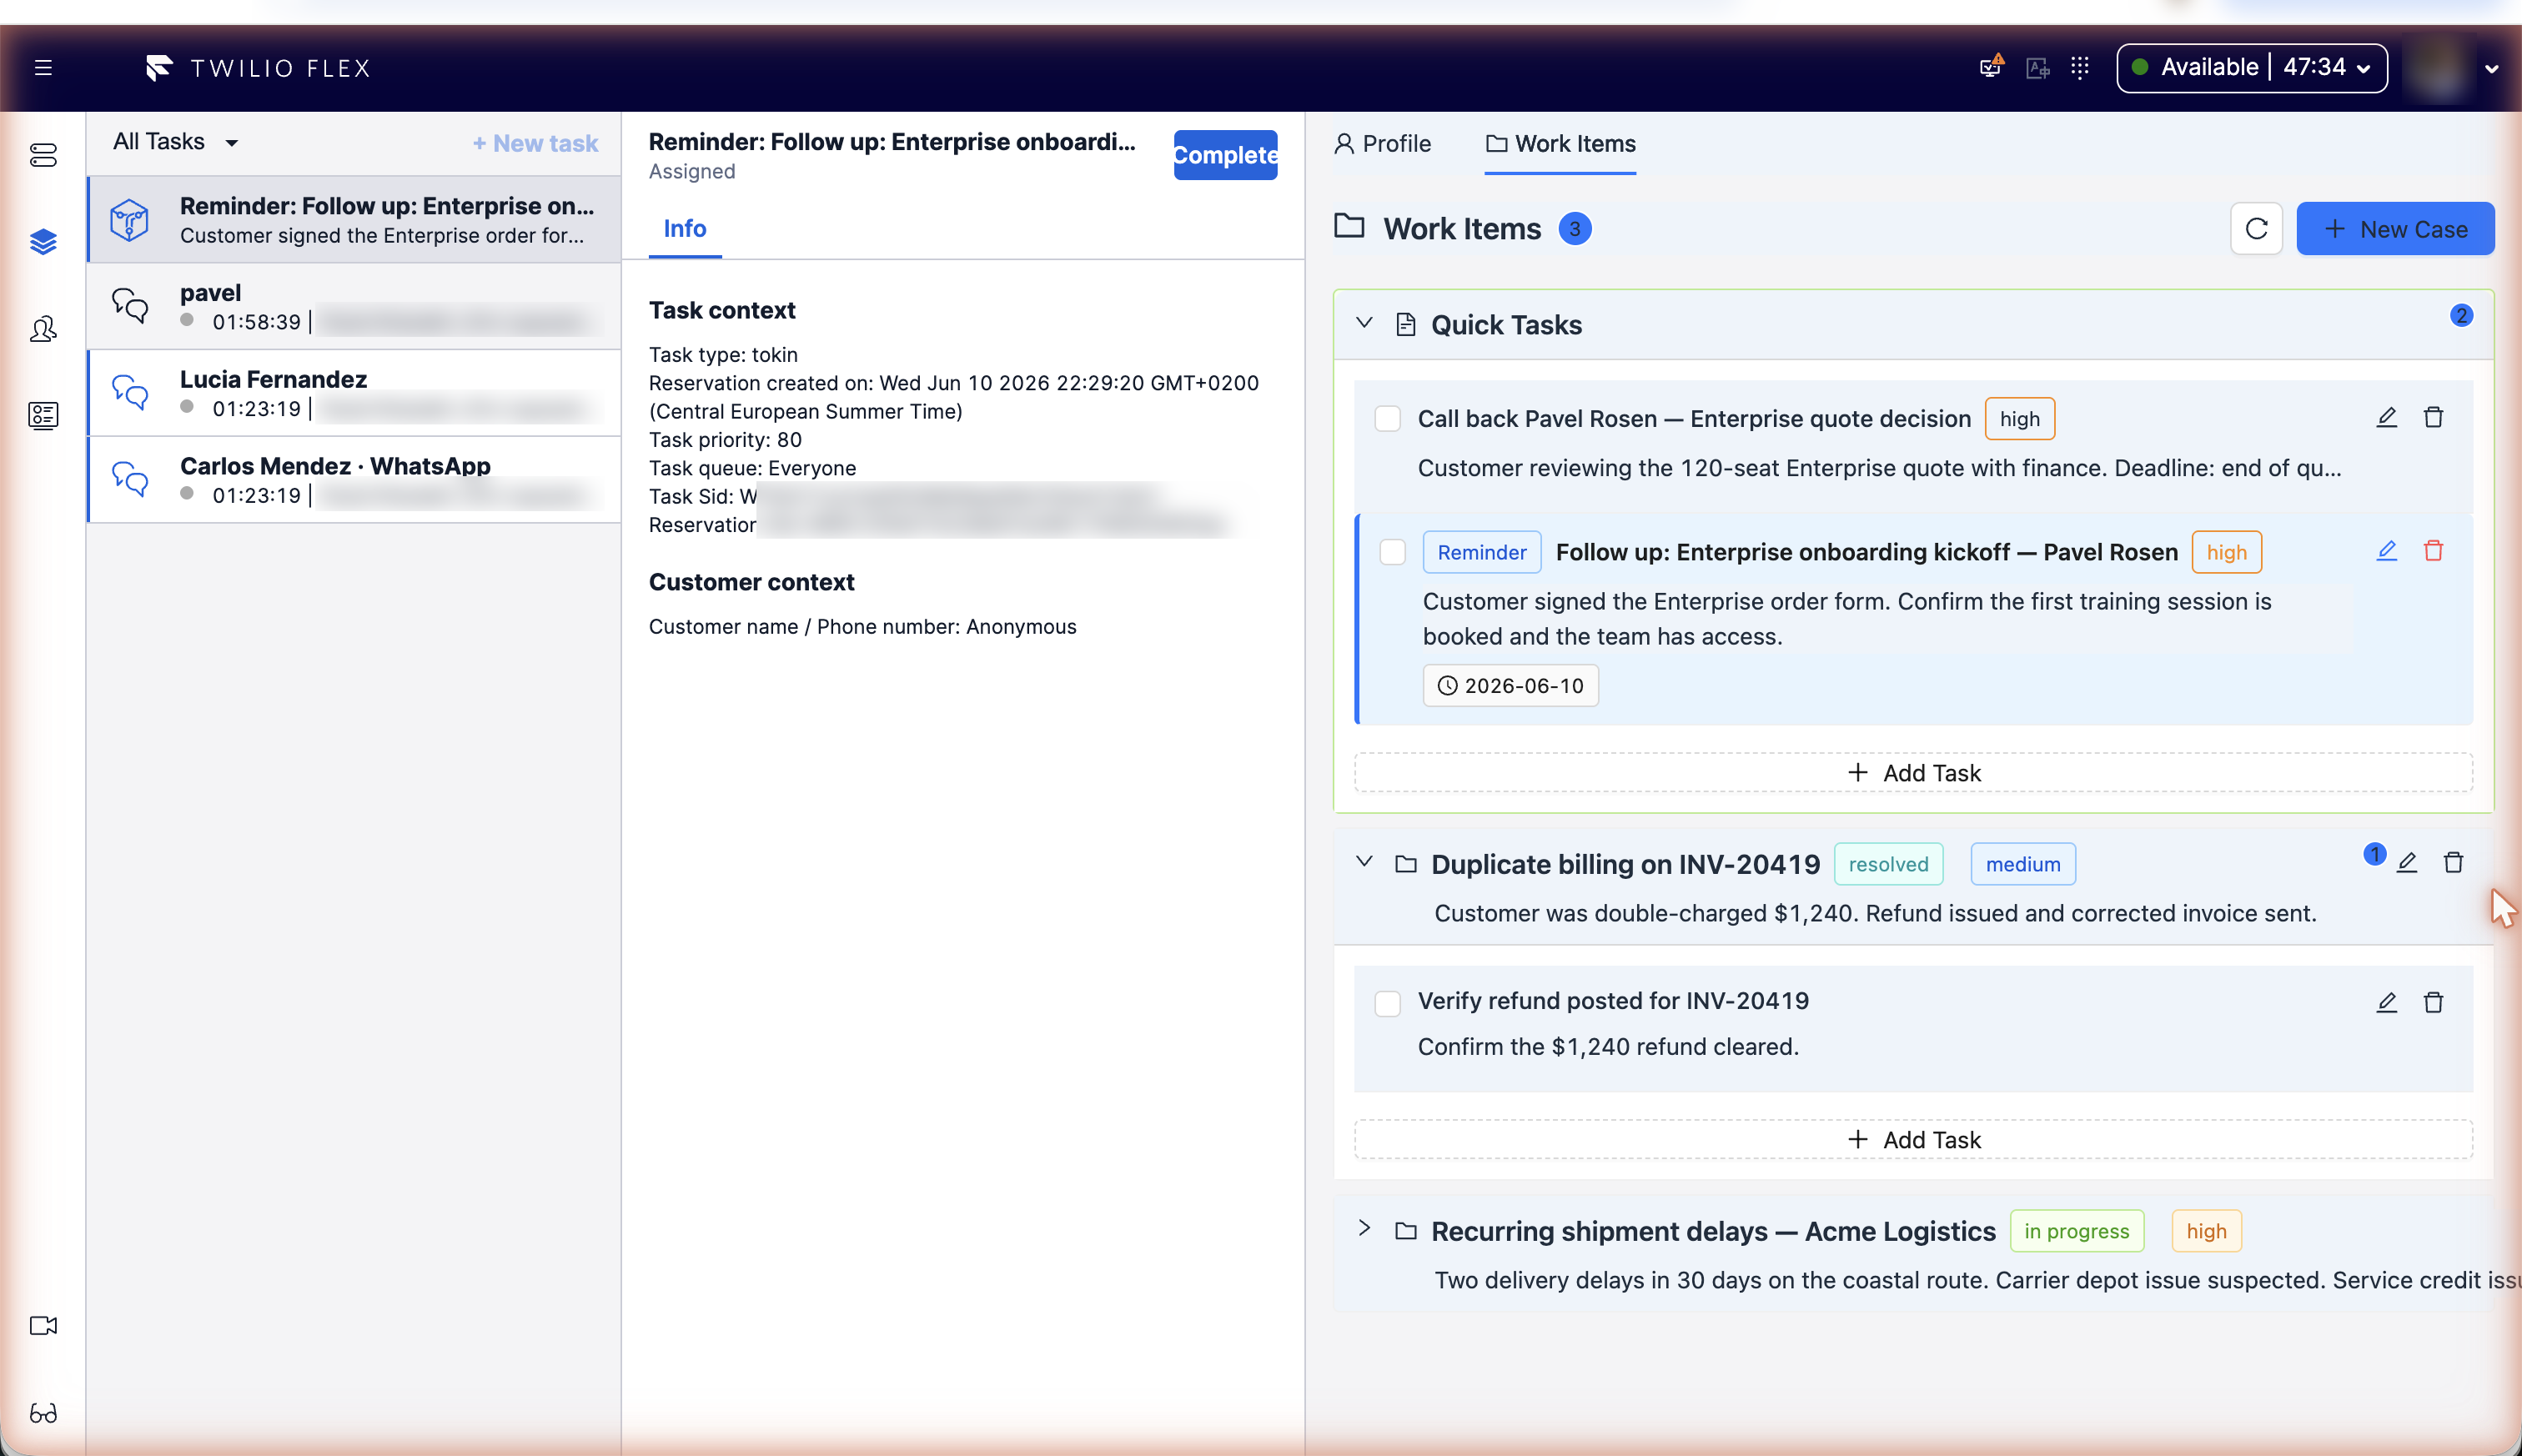This screenshot has height=1456, width=2522.
Task: Delete the Call back Pavel Rosen task
Action: tap(2434, 418)
